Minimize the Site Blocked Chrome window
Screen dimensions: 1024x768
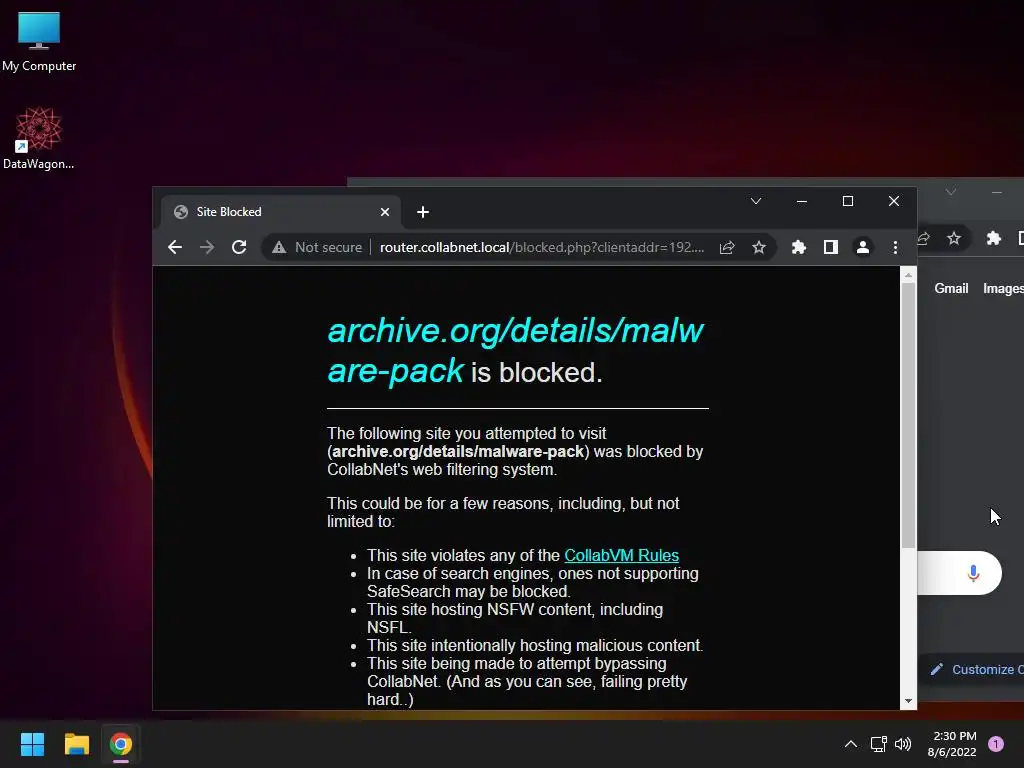tap(802, 201)
